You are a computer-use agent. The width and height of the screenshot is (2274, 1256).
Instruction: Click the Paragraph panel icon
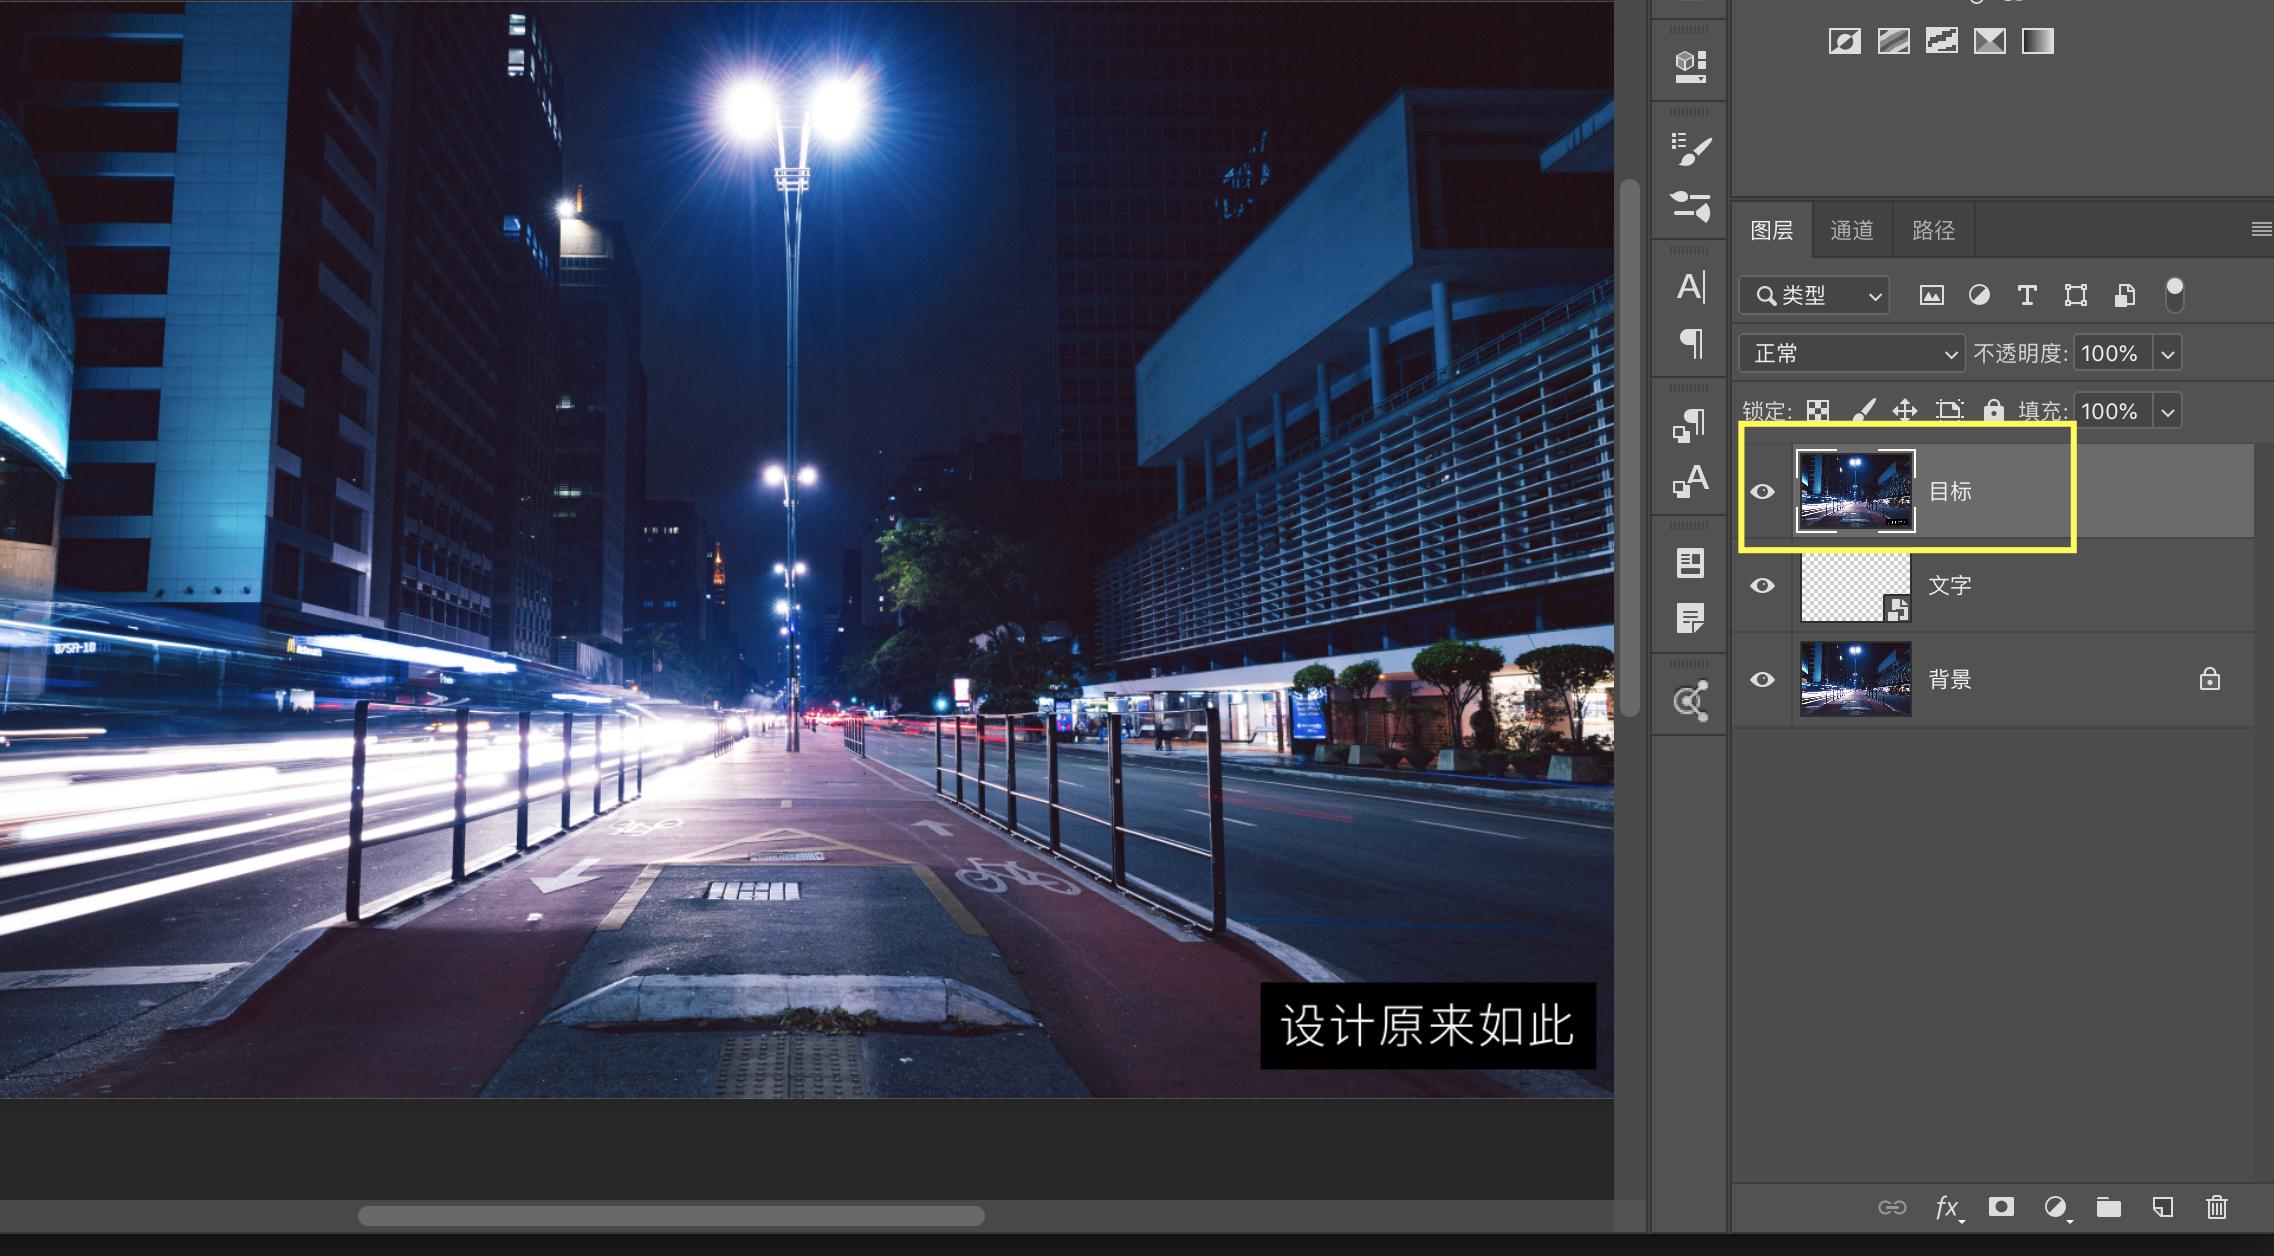click(x=1690, y=343)
